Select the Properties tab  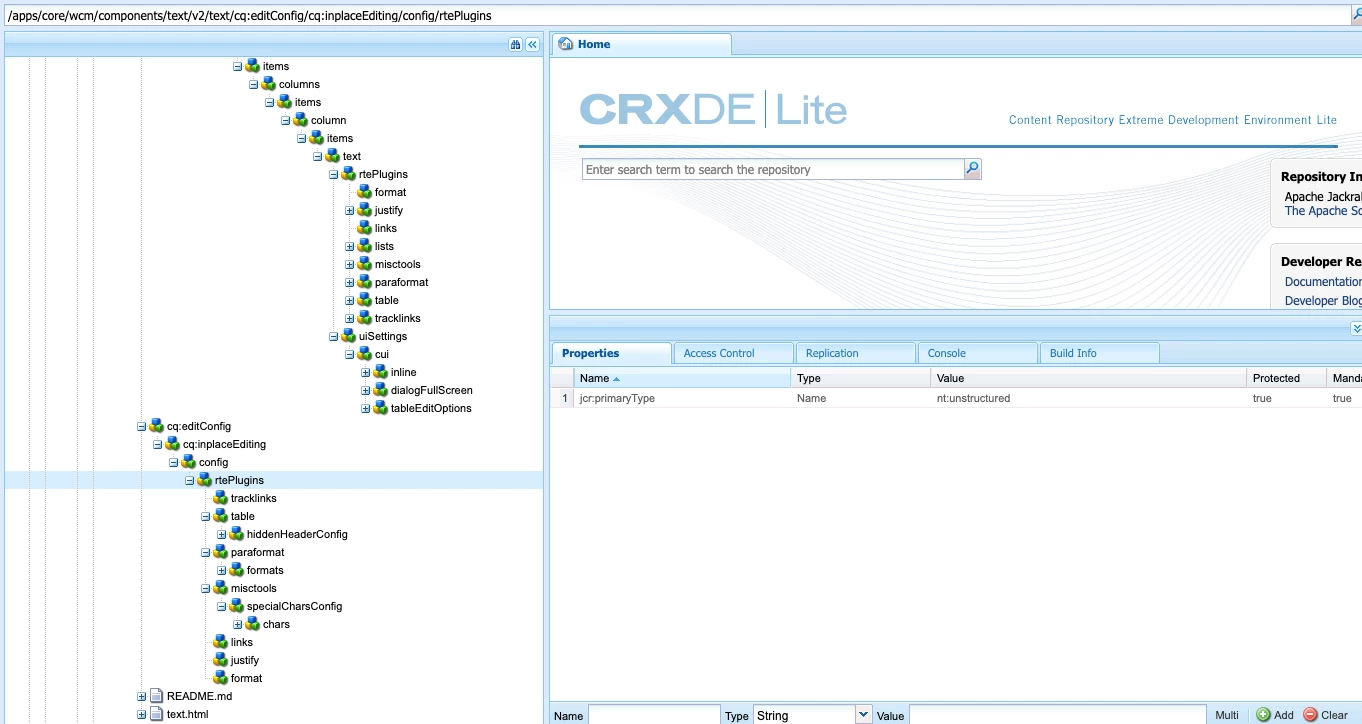tap(611, 353)
